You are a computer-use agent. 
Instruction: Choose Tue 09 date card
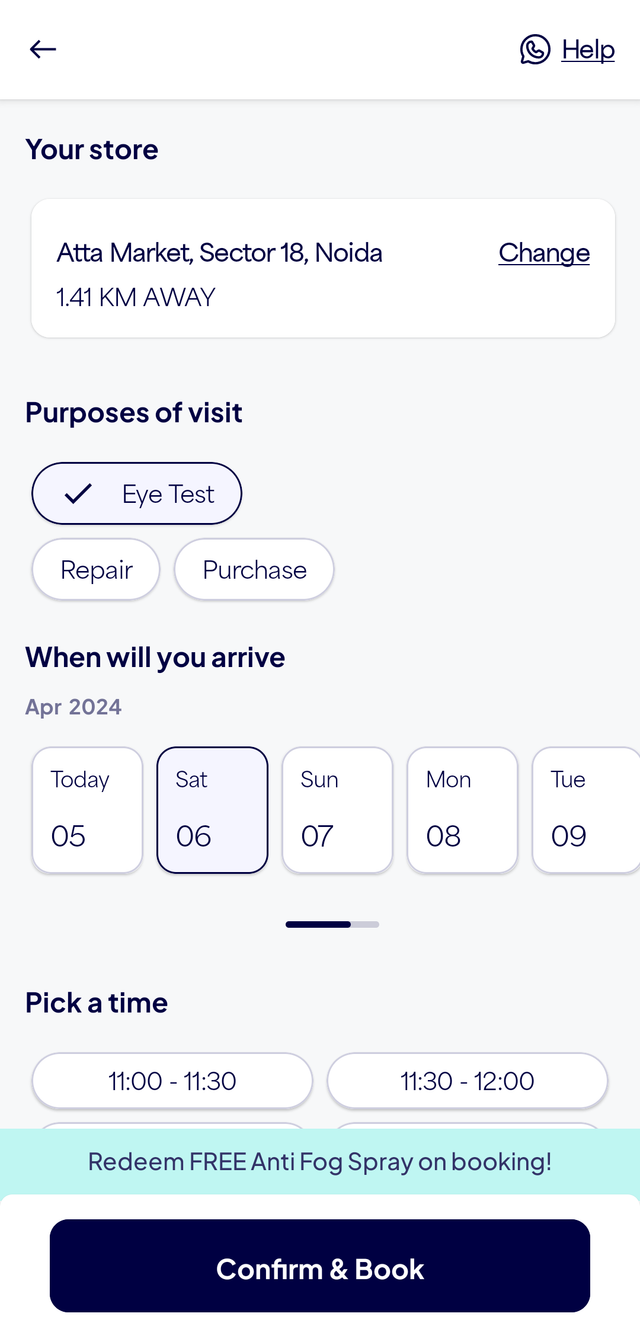585,810
